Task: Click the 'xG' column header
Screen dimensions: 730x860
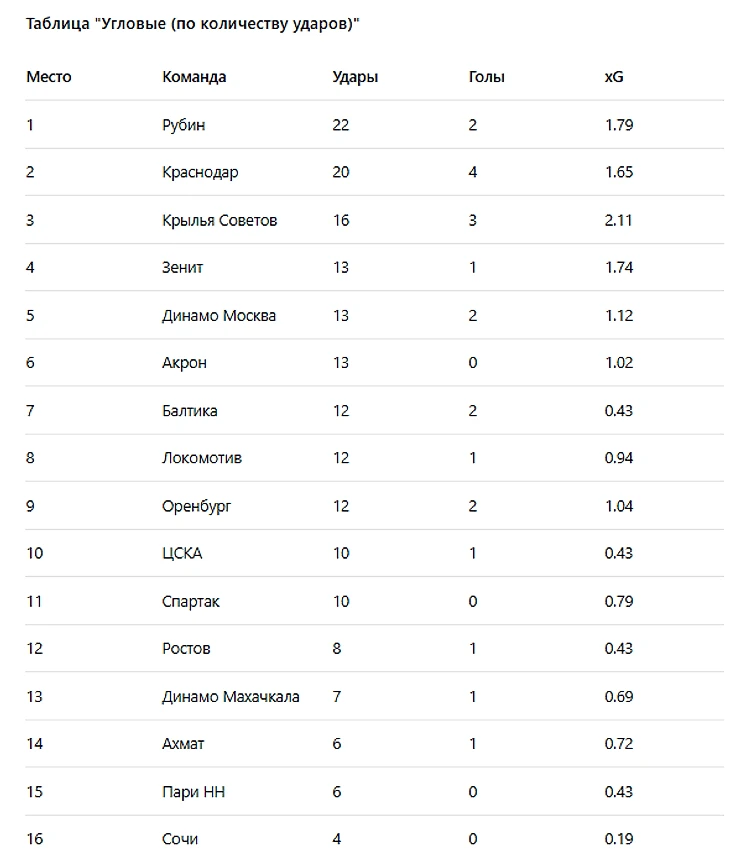Action: tap(614, 77)
